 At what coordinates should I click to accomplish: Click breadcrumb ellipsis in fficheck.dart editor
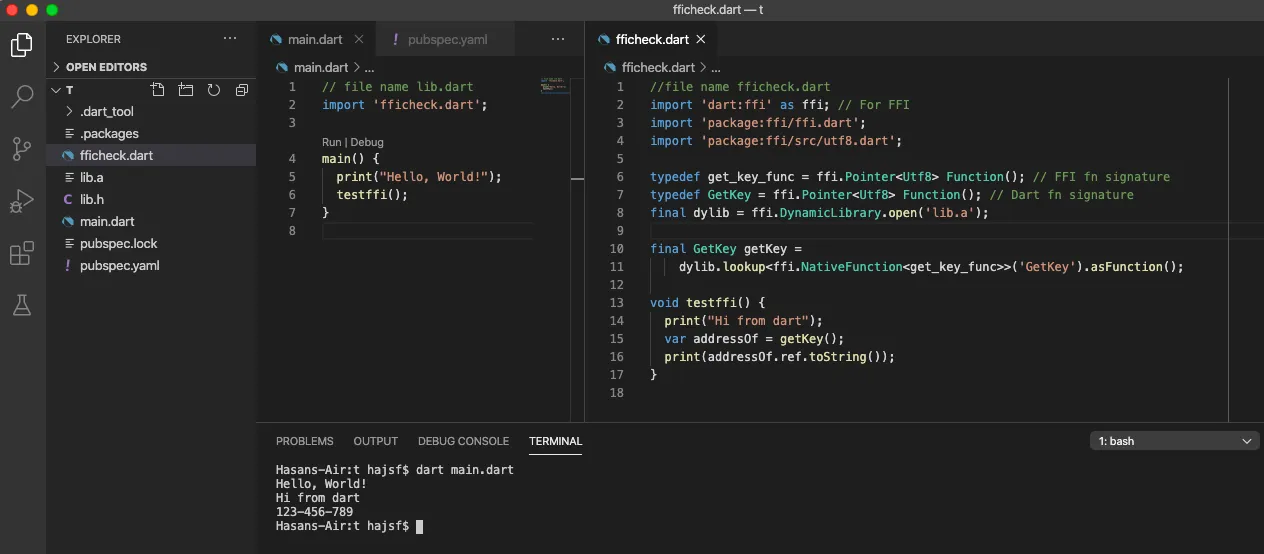click(x=717, y=68)
